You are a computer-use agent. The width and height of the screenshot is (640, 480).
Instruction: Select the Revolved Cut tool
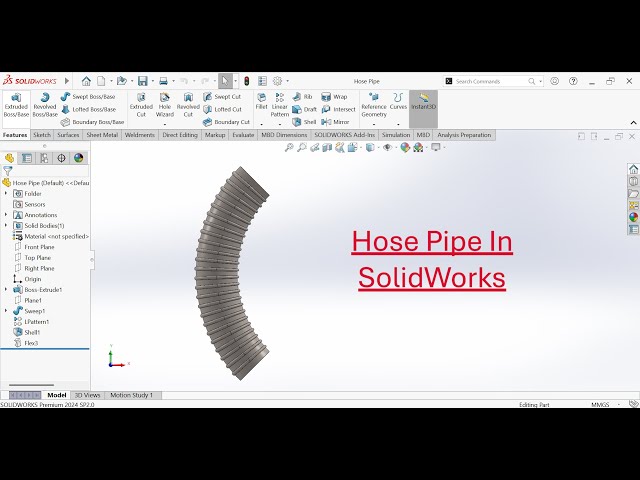pyautogui.click(x=188, y=105)
